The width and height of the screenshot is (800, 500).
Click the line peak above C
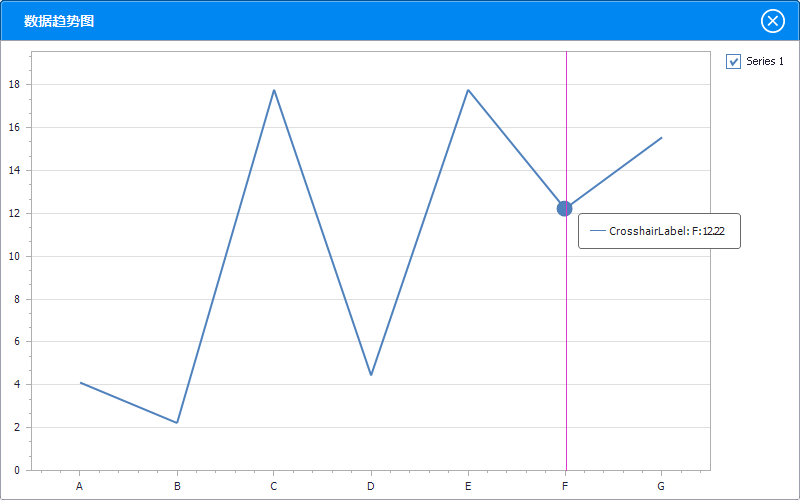click(274, 90)
